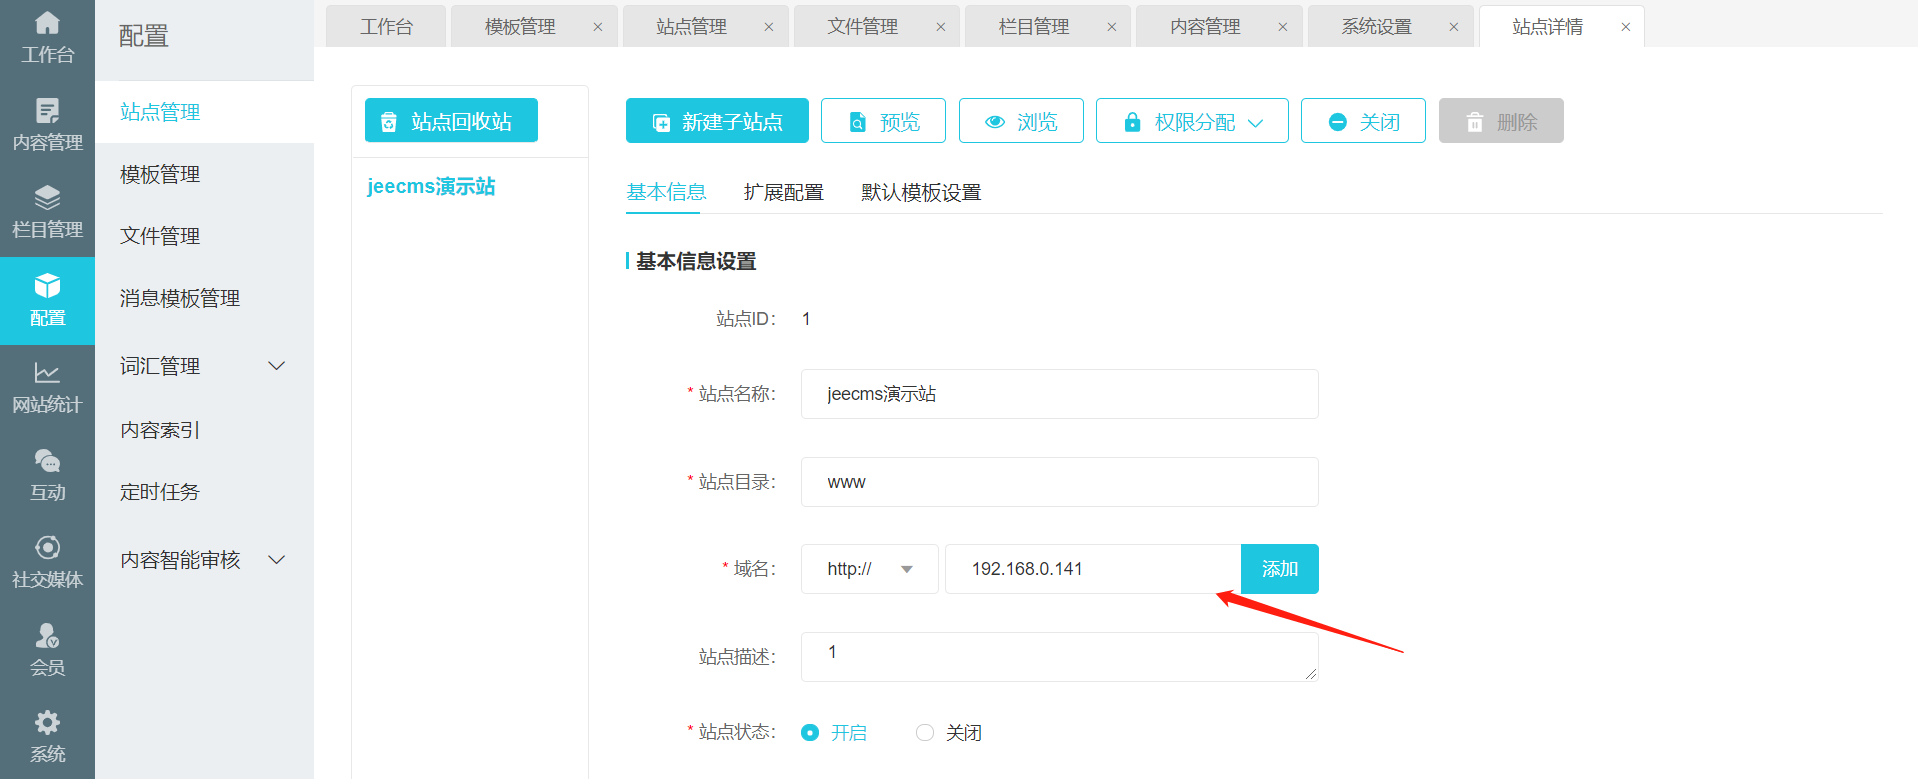Image resolution: width=1918 pixels, height=779 pixels.
Task: Close the 栏目管理 tab
Action: click(x=1112, y=27)
